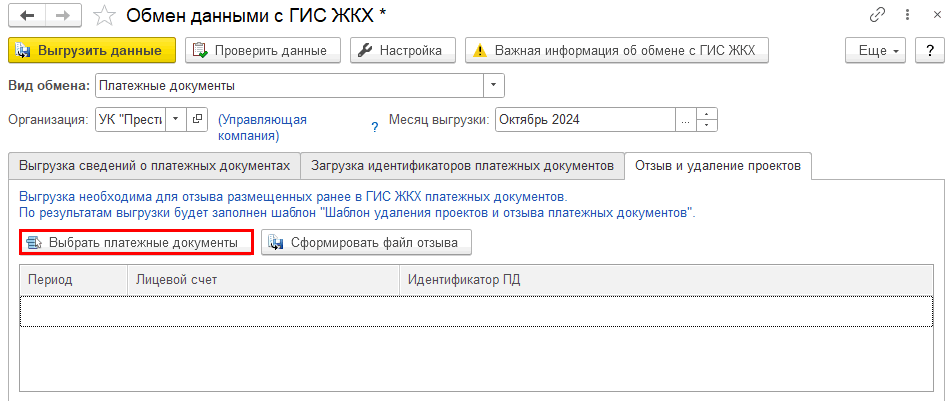Switch to "Выгрузка сведений о платежных документах" tab
The image size is (952, 401).
click(153, 165)
